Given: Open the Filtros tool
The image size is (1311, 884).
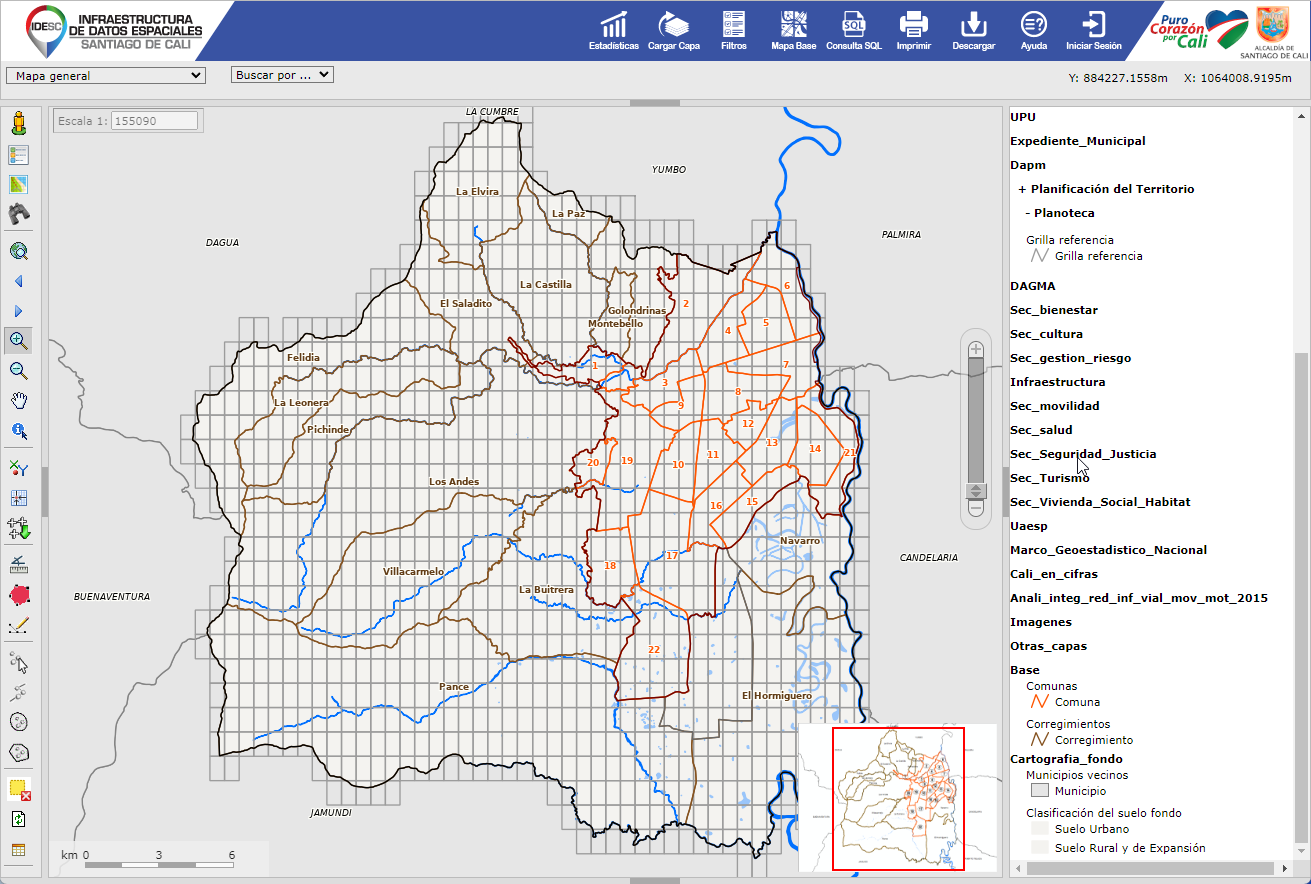Looking at the screenshot, I should [x=733, y=30].
